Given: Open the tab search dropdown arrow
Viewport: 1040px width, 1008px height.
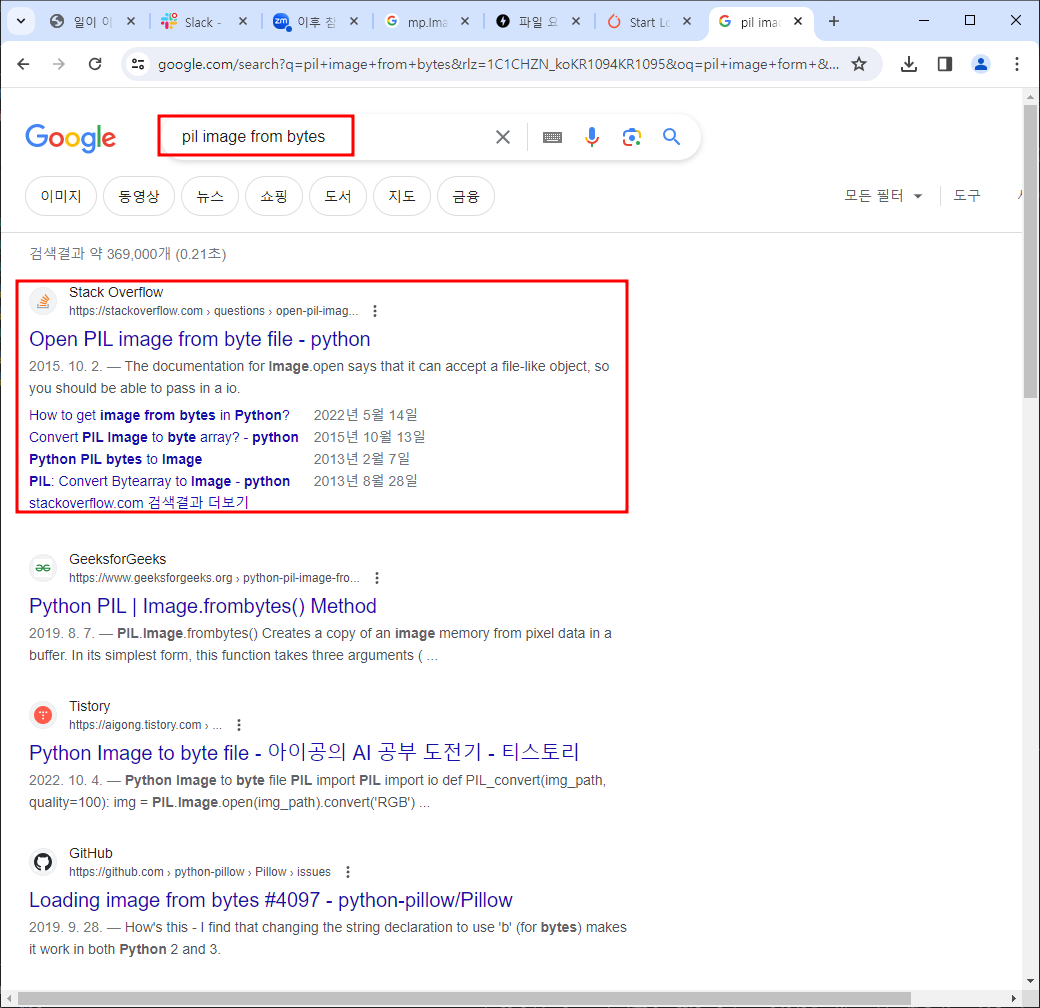Looking at the screenshot, I should pos(21,21).
